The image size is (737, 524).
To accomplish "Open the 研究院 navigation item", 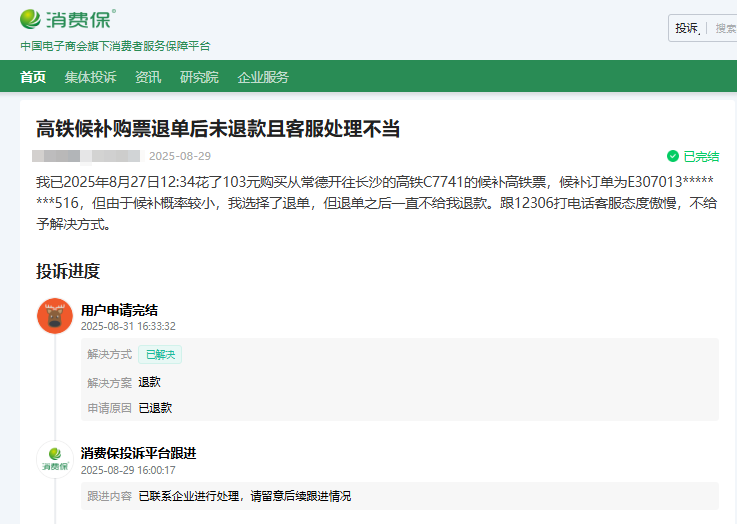I will (x=199, y=77).
